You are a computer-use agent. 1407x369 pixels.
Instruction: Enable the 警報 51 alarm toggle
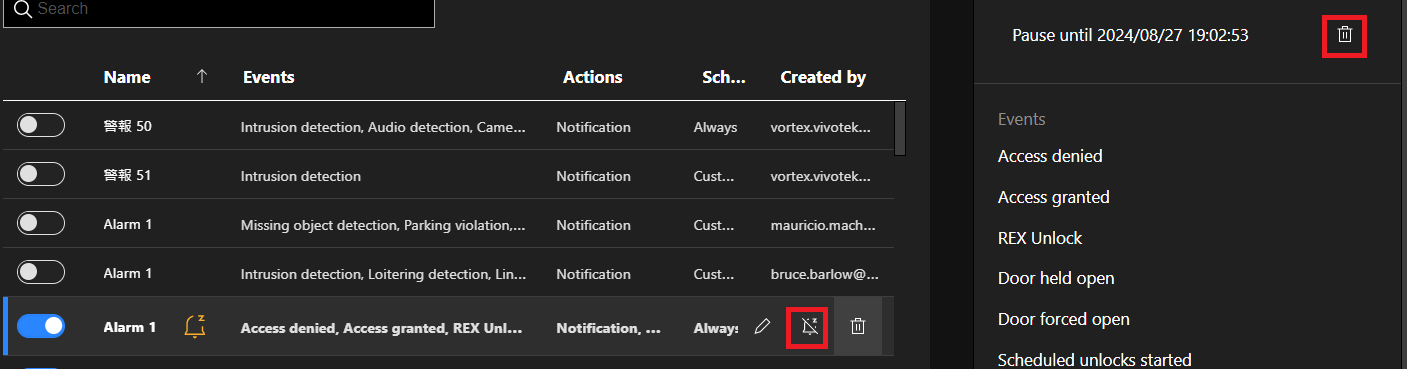[41, 174]
